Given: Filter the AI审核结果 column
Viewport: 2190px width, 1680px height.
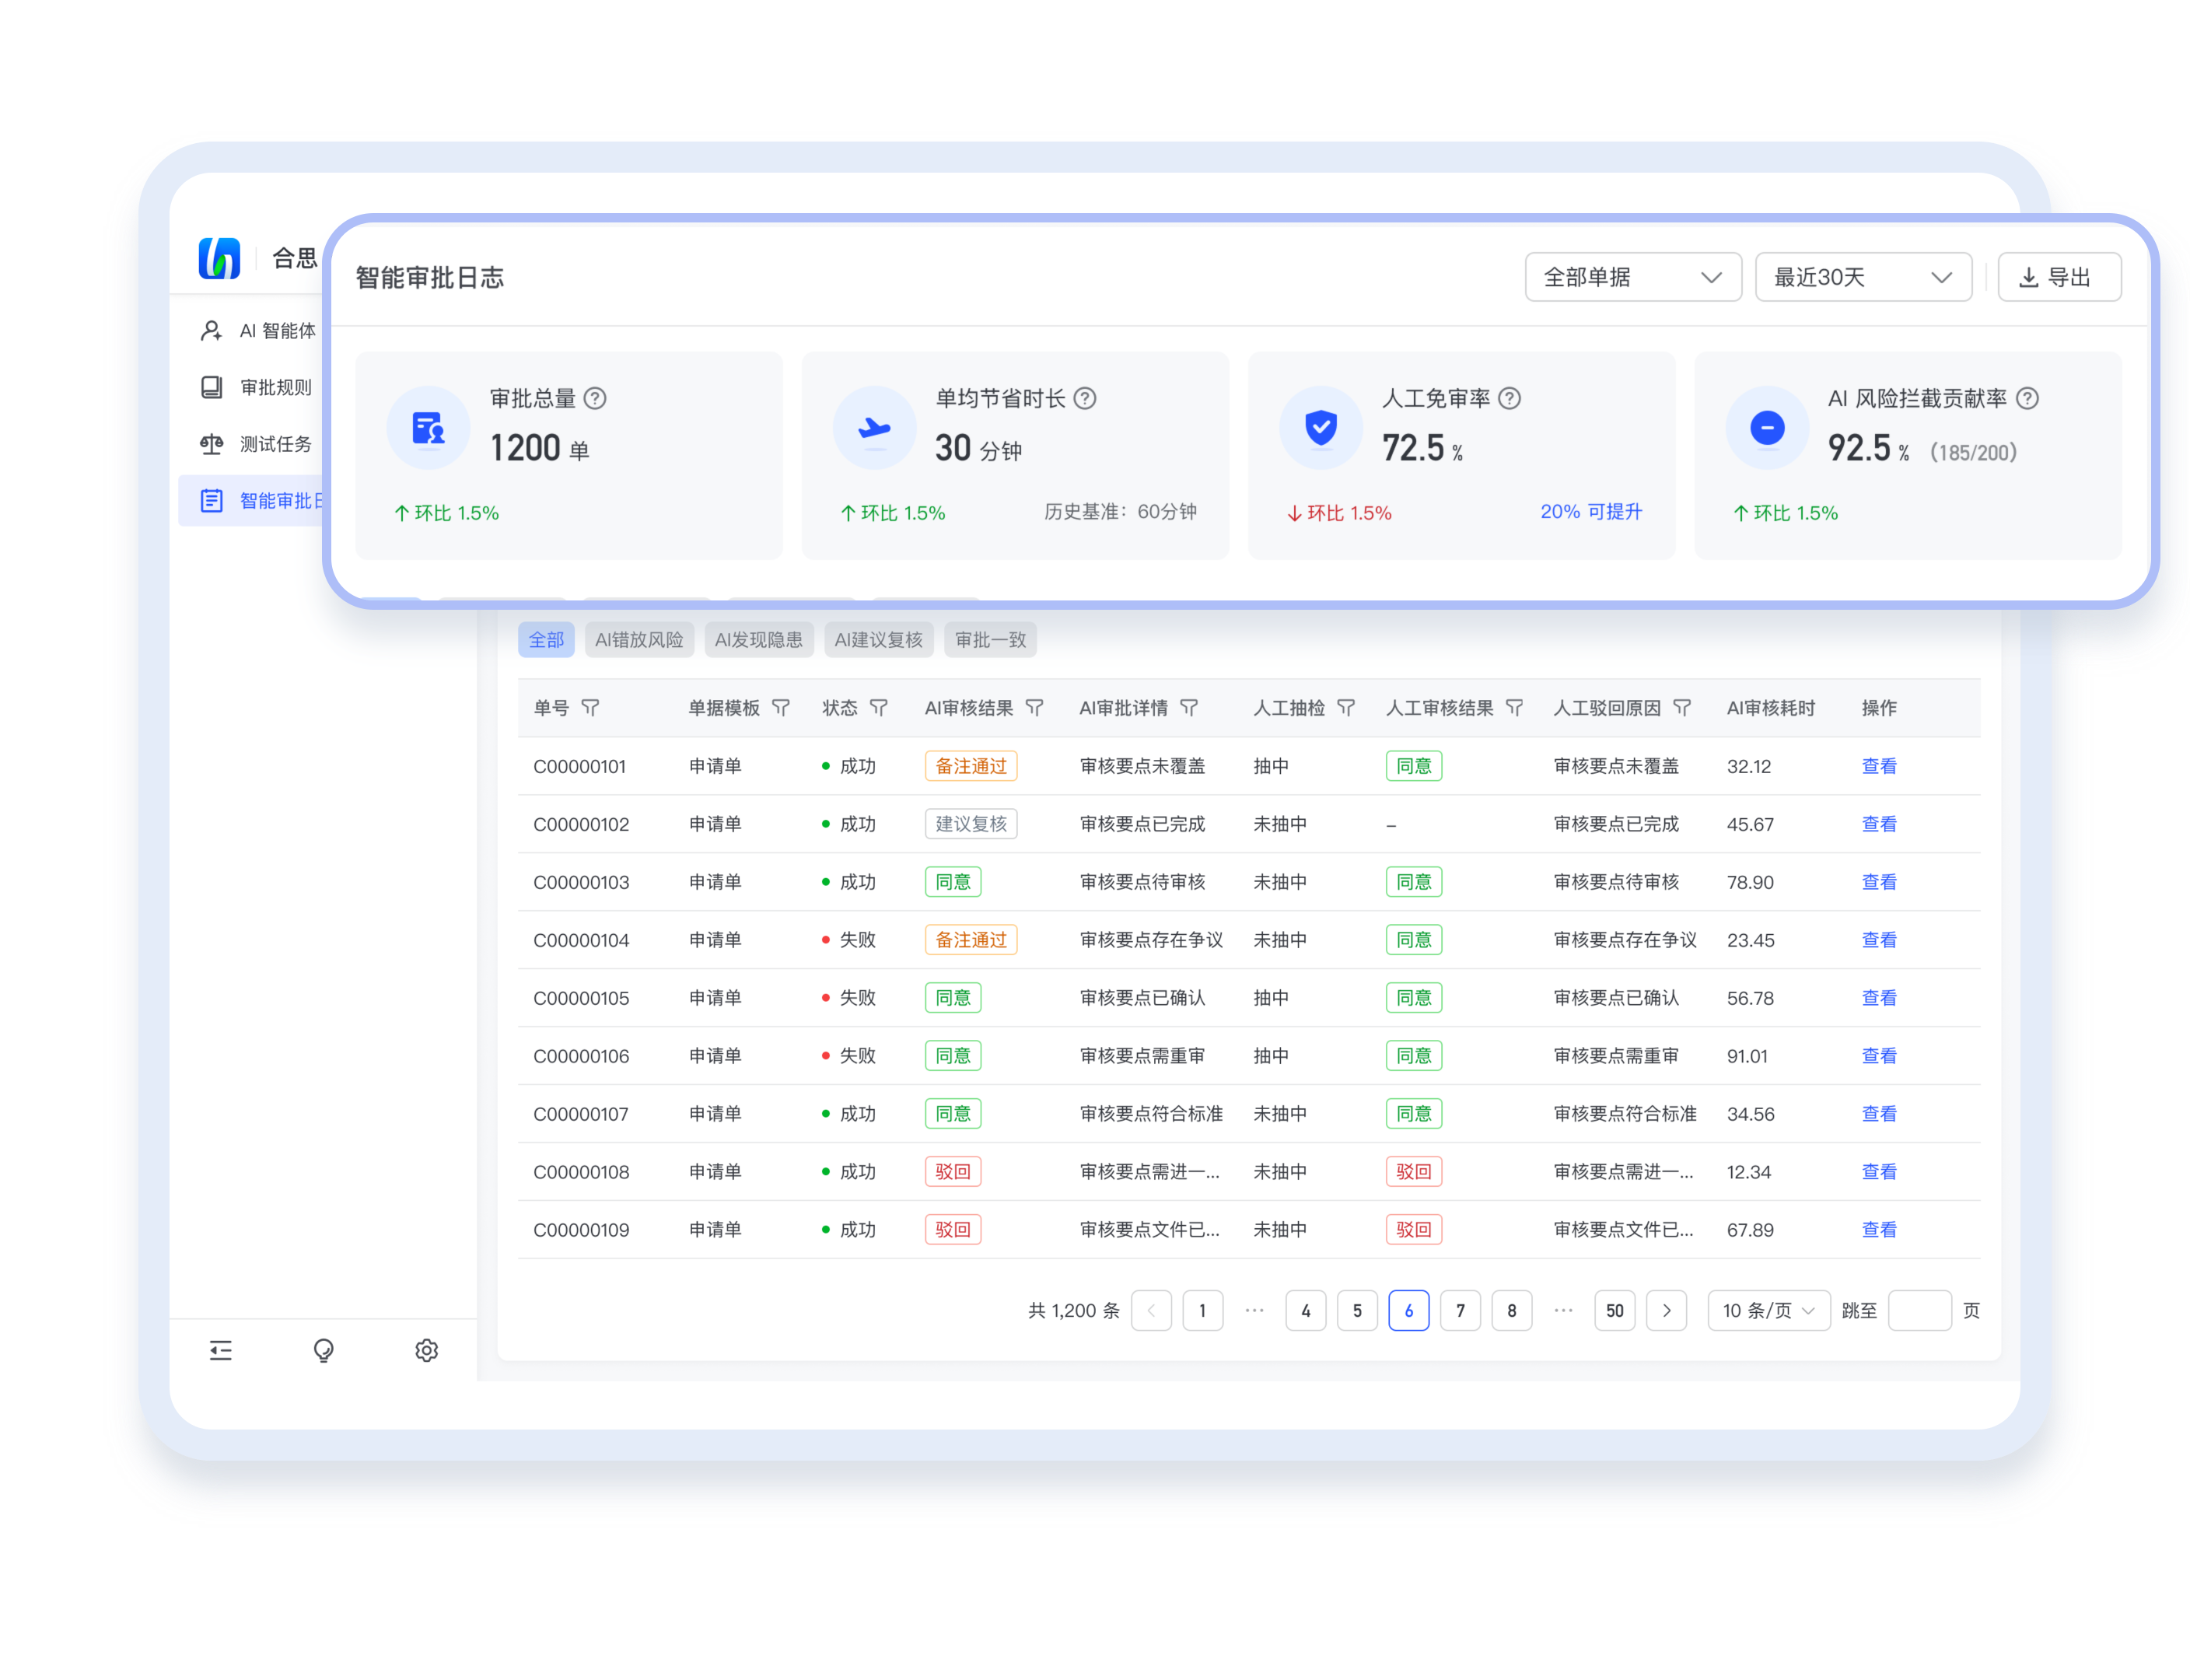Looking at the screenshot, I should pos(1035,708).
